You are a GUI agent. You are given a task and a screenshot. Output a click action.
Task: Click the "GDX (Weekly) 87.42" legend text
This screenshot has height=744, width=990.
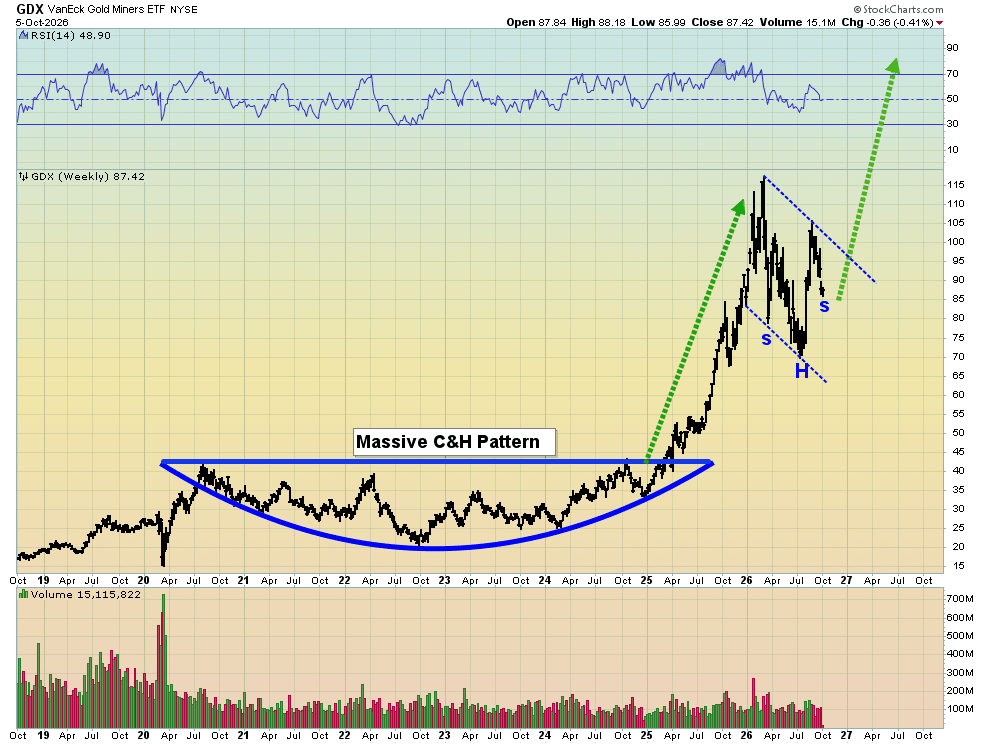pos(88,176)
